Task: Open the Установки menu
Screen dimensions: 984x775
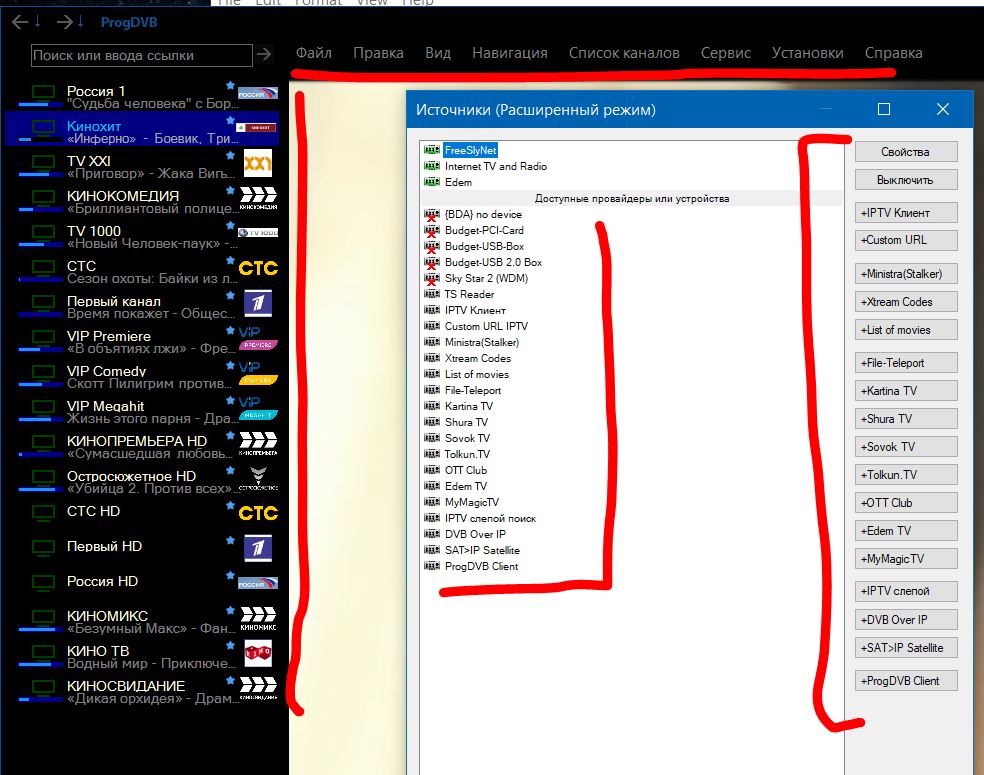Action: [x=807, y=53]
